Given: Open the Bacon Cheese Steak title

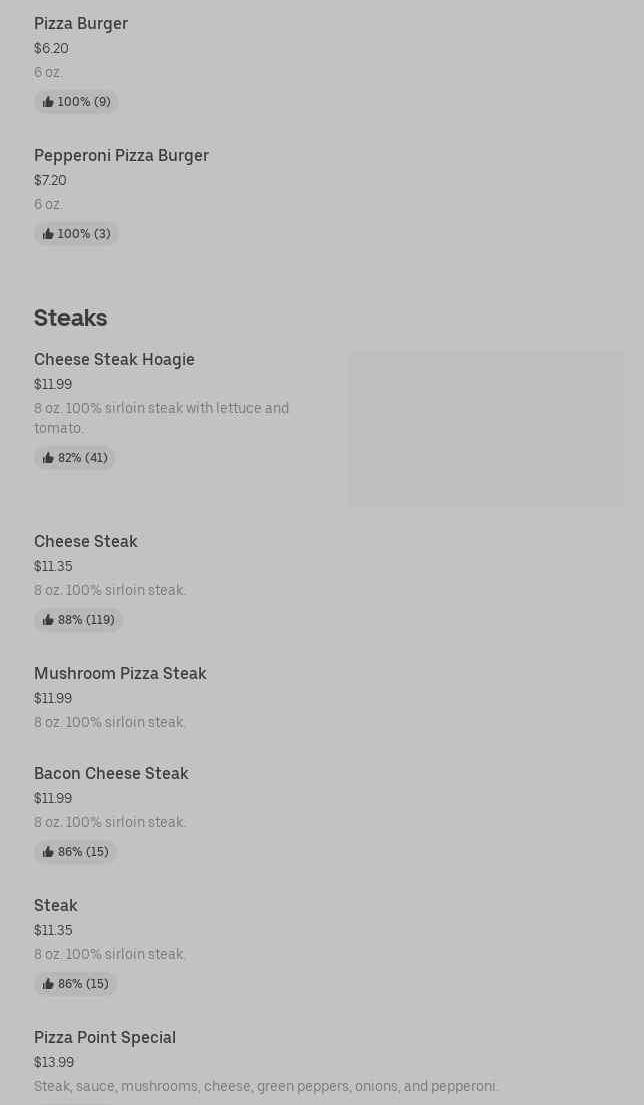Looking at the screenshot, I should click(x=111, y=773).
